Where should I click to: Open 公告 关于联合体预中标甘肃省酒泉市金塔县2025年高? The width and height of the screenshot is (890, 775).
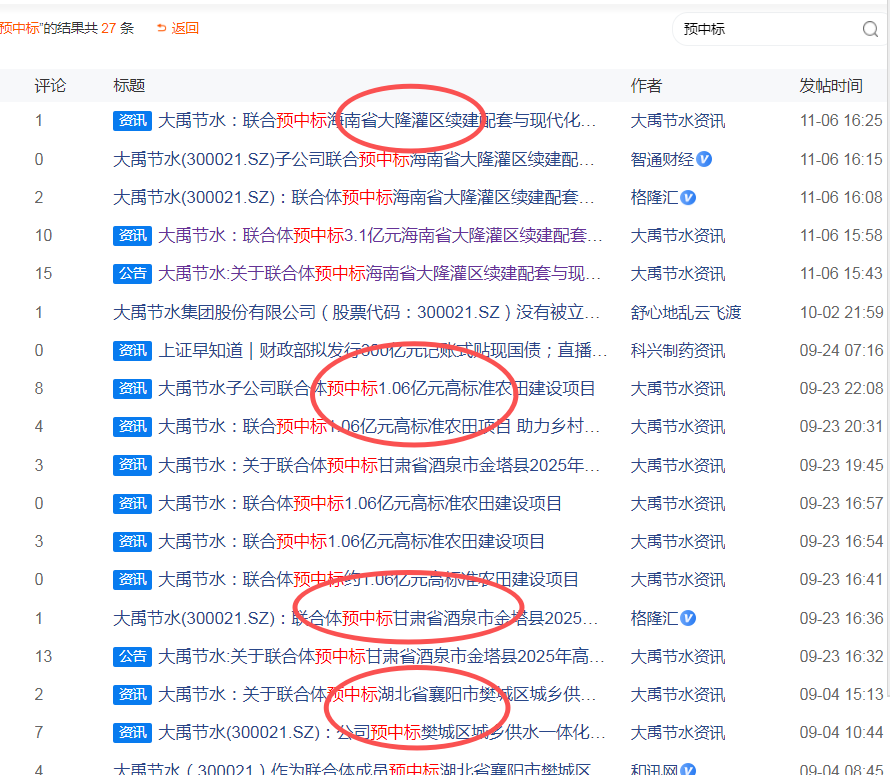381,656
